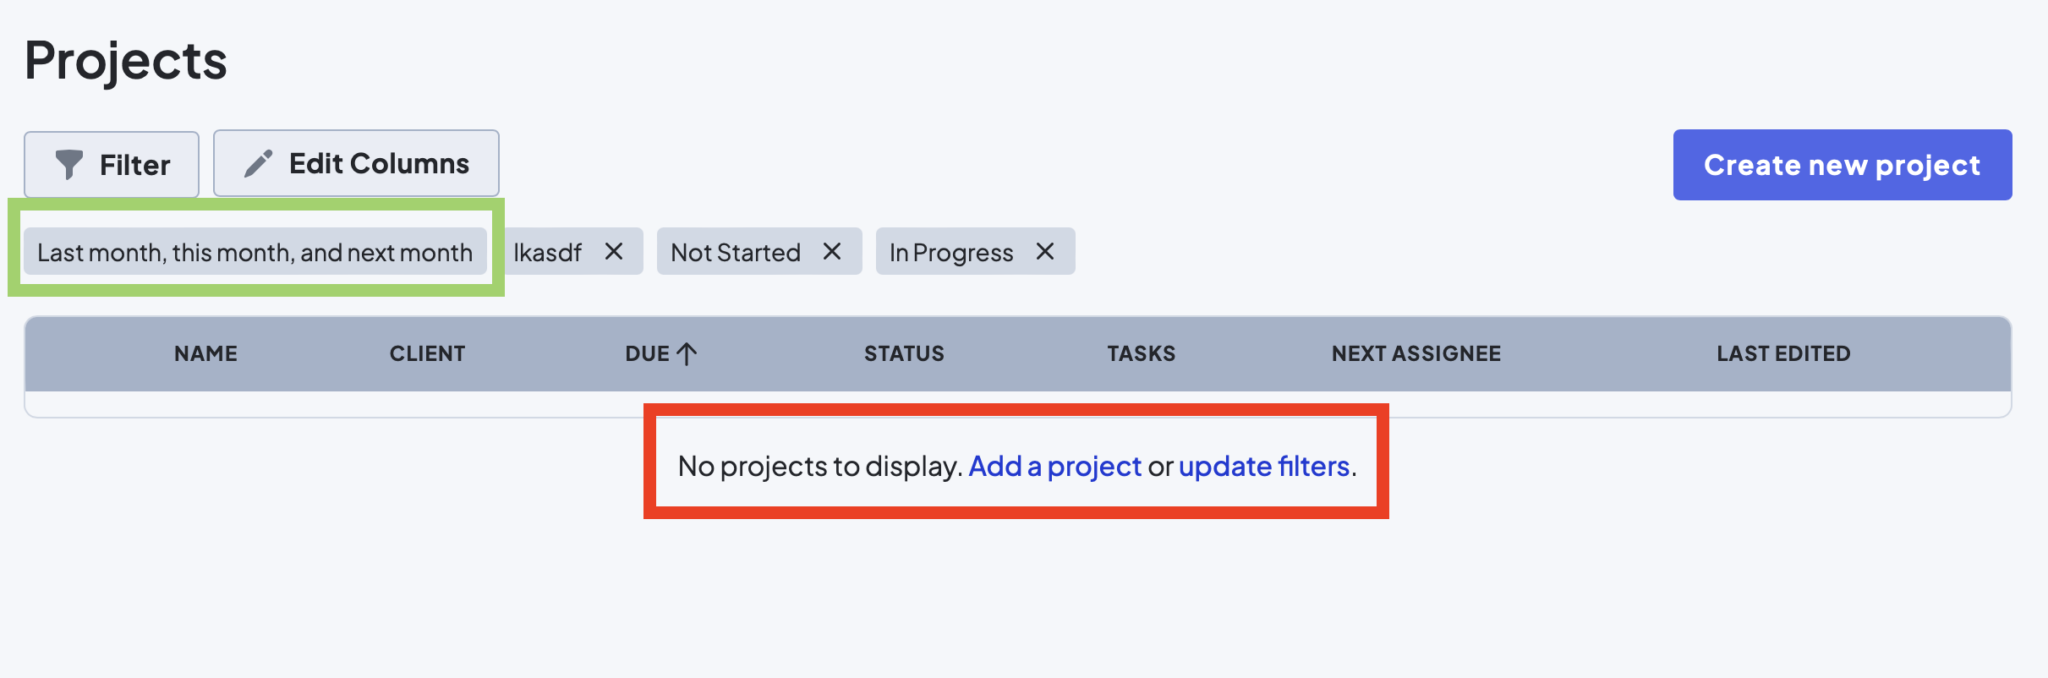2048x678 pixels.
Task: Click the pencil icon on Edit Columns
Action: [x=259, y=161]
